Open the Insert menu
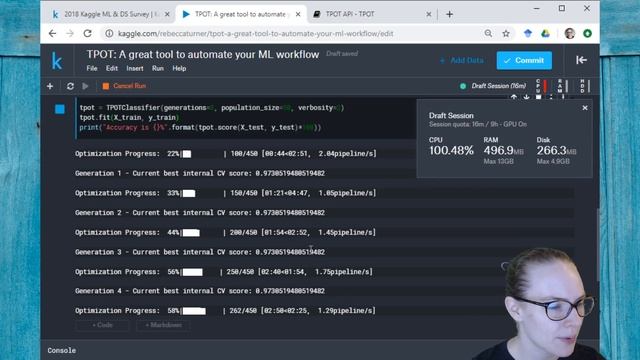640x360 pixels. 135,69
